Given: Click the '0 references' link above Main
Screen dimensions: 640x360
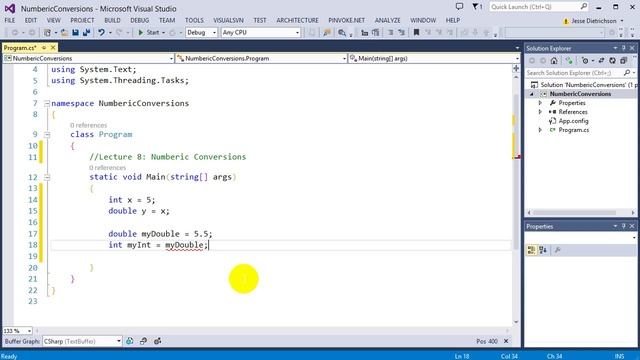Looking at the screenshot, I should pos(108,168).
